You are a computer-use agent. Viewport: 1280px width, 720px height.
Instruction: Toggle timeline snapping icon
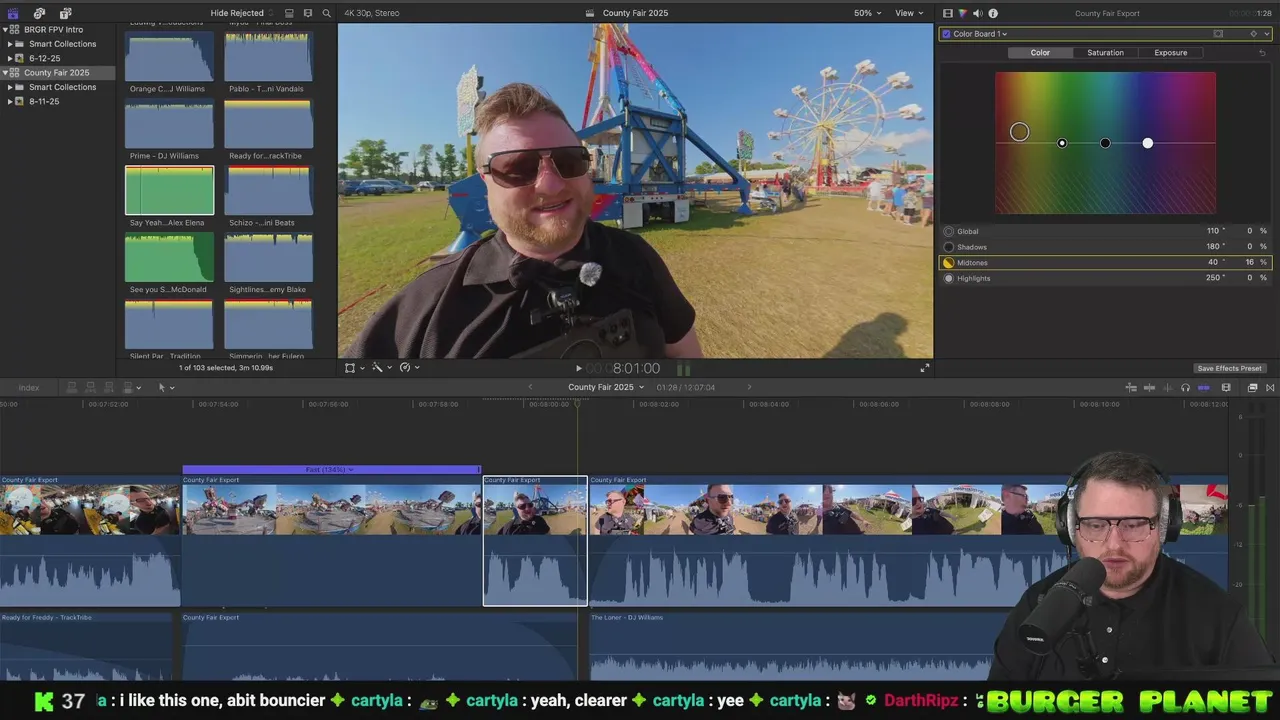(x=1204, y=387)
